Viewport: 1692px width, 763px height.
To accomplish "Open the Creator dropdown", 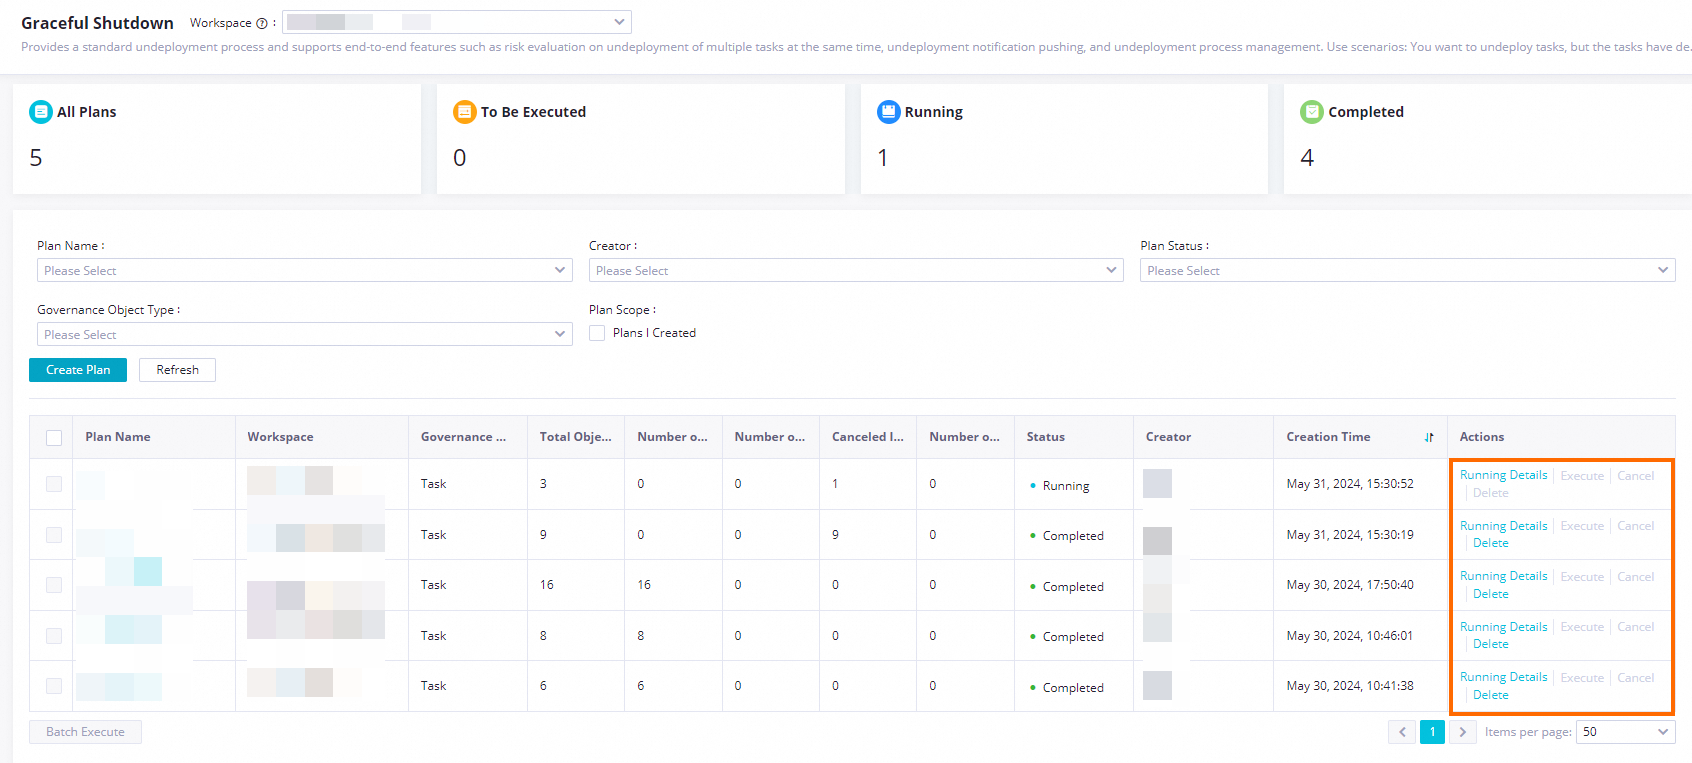I will coord(856,271).
